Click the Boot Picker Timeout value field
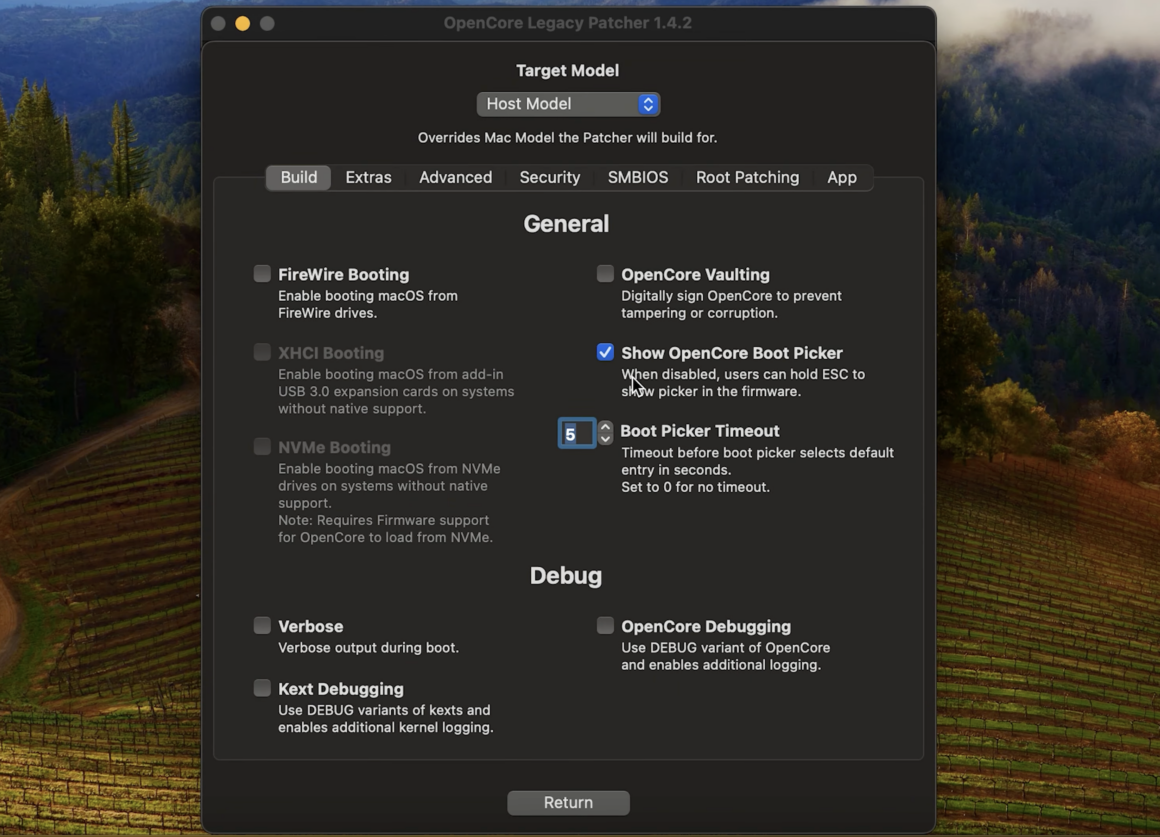 pyautogui.click(x=577, y=434)
